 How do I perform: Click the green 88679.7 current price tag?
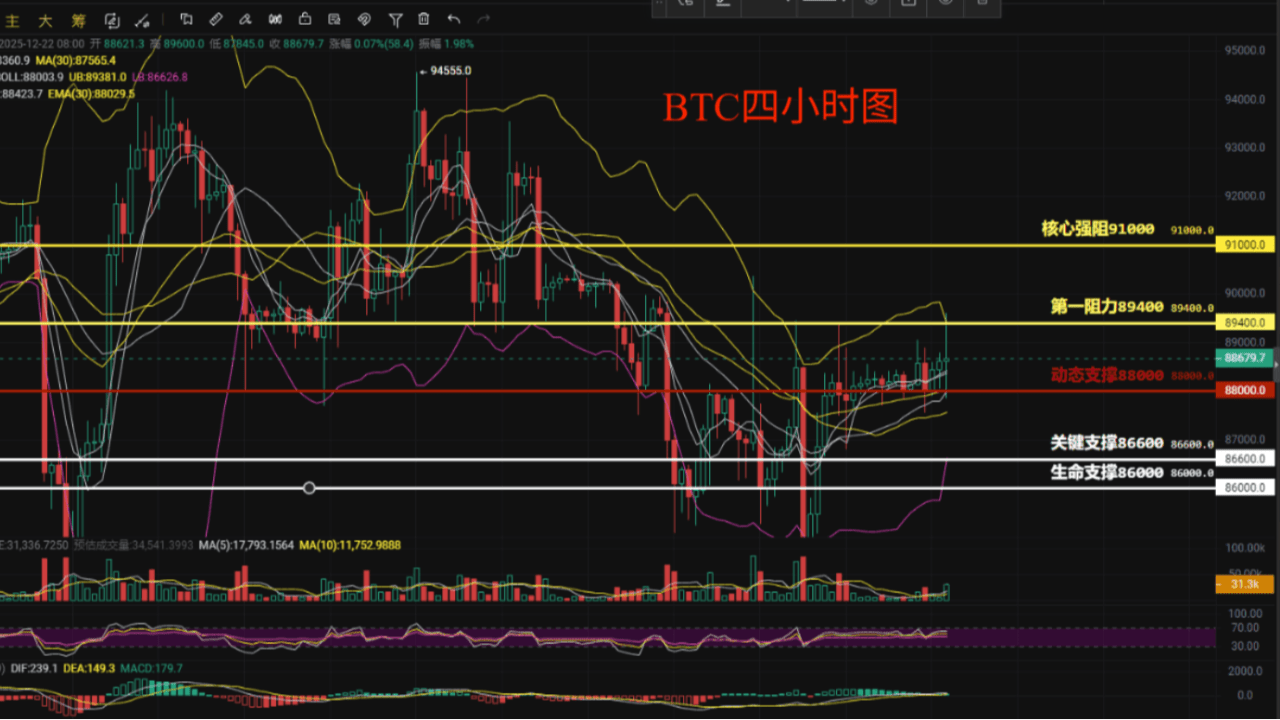1245,358
